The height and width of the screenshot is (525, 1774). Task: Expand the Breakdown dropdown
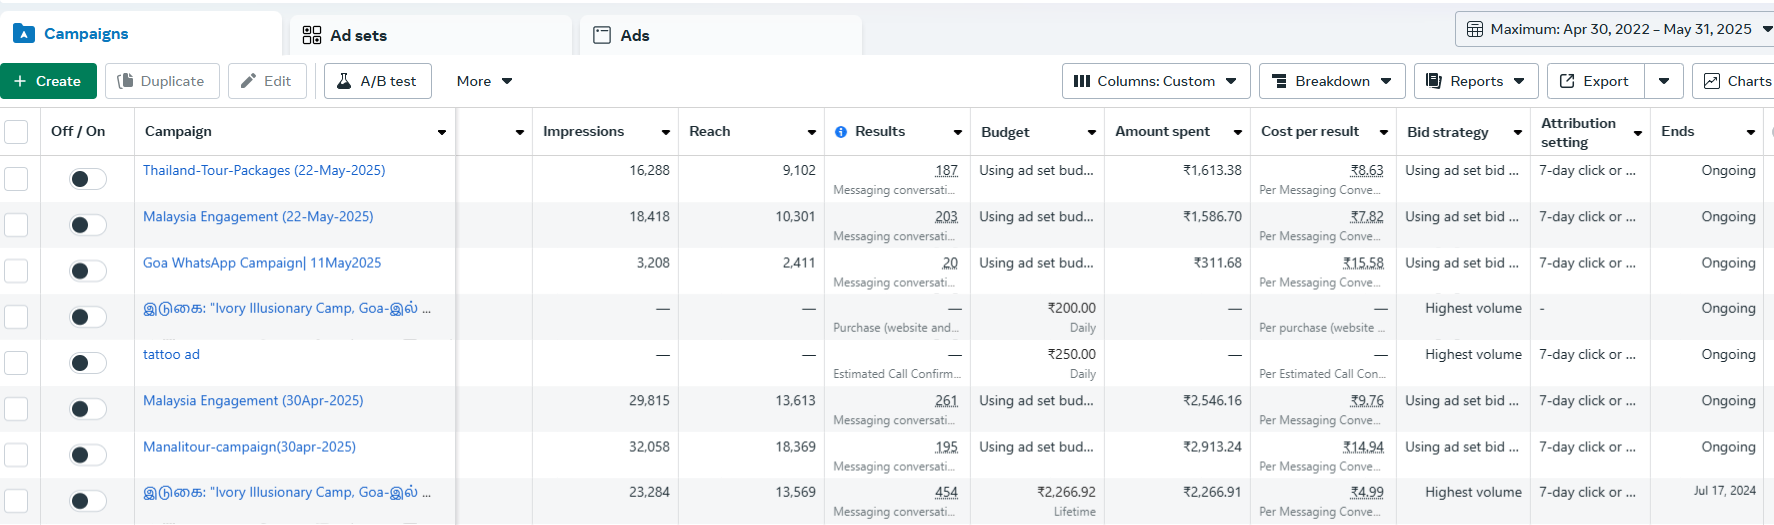[x=1331, y=81]
